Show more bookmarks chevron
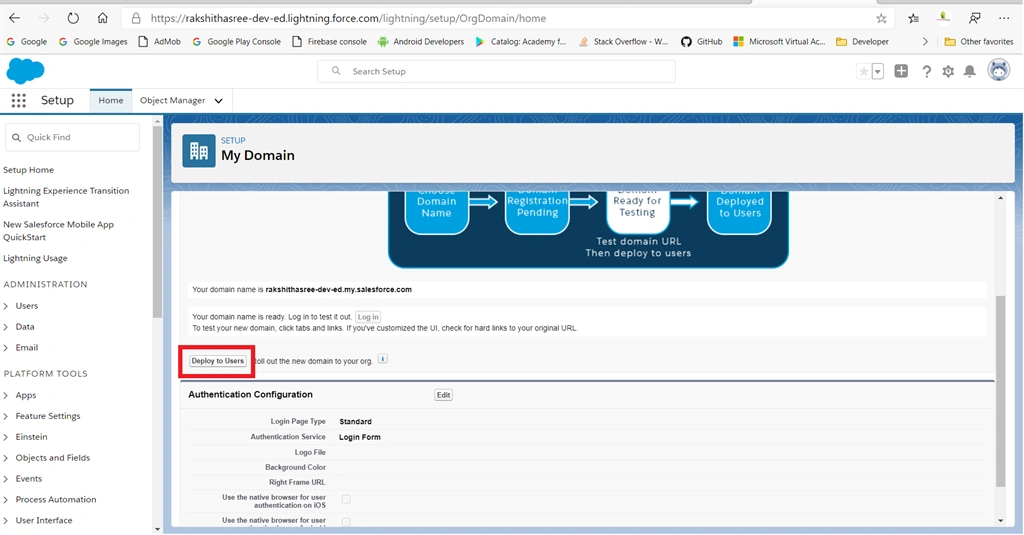Screen dimensions: 1024x535 pyautogui.click(x=925, y=41)
